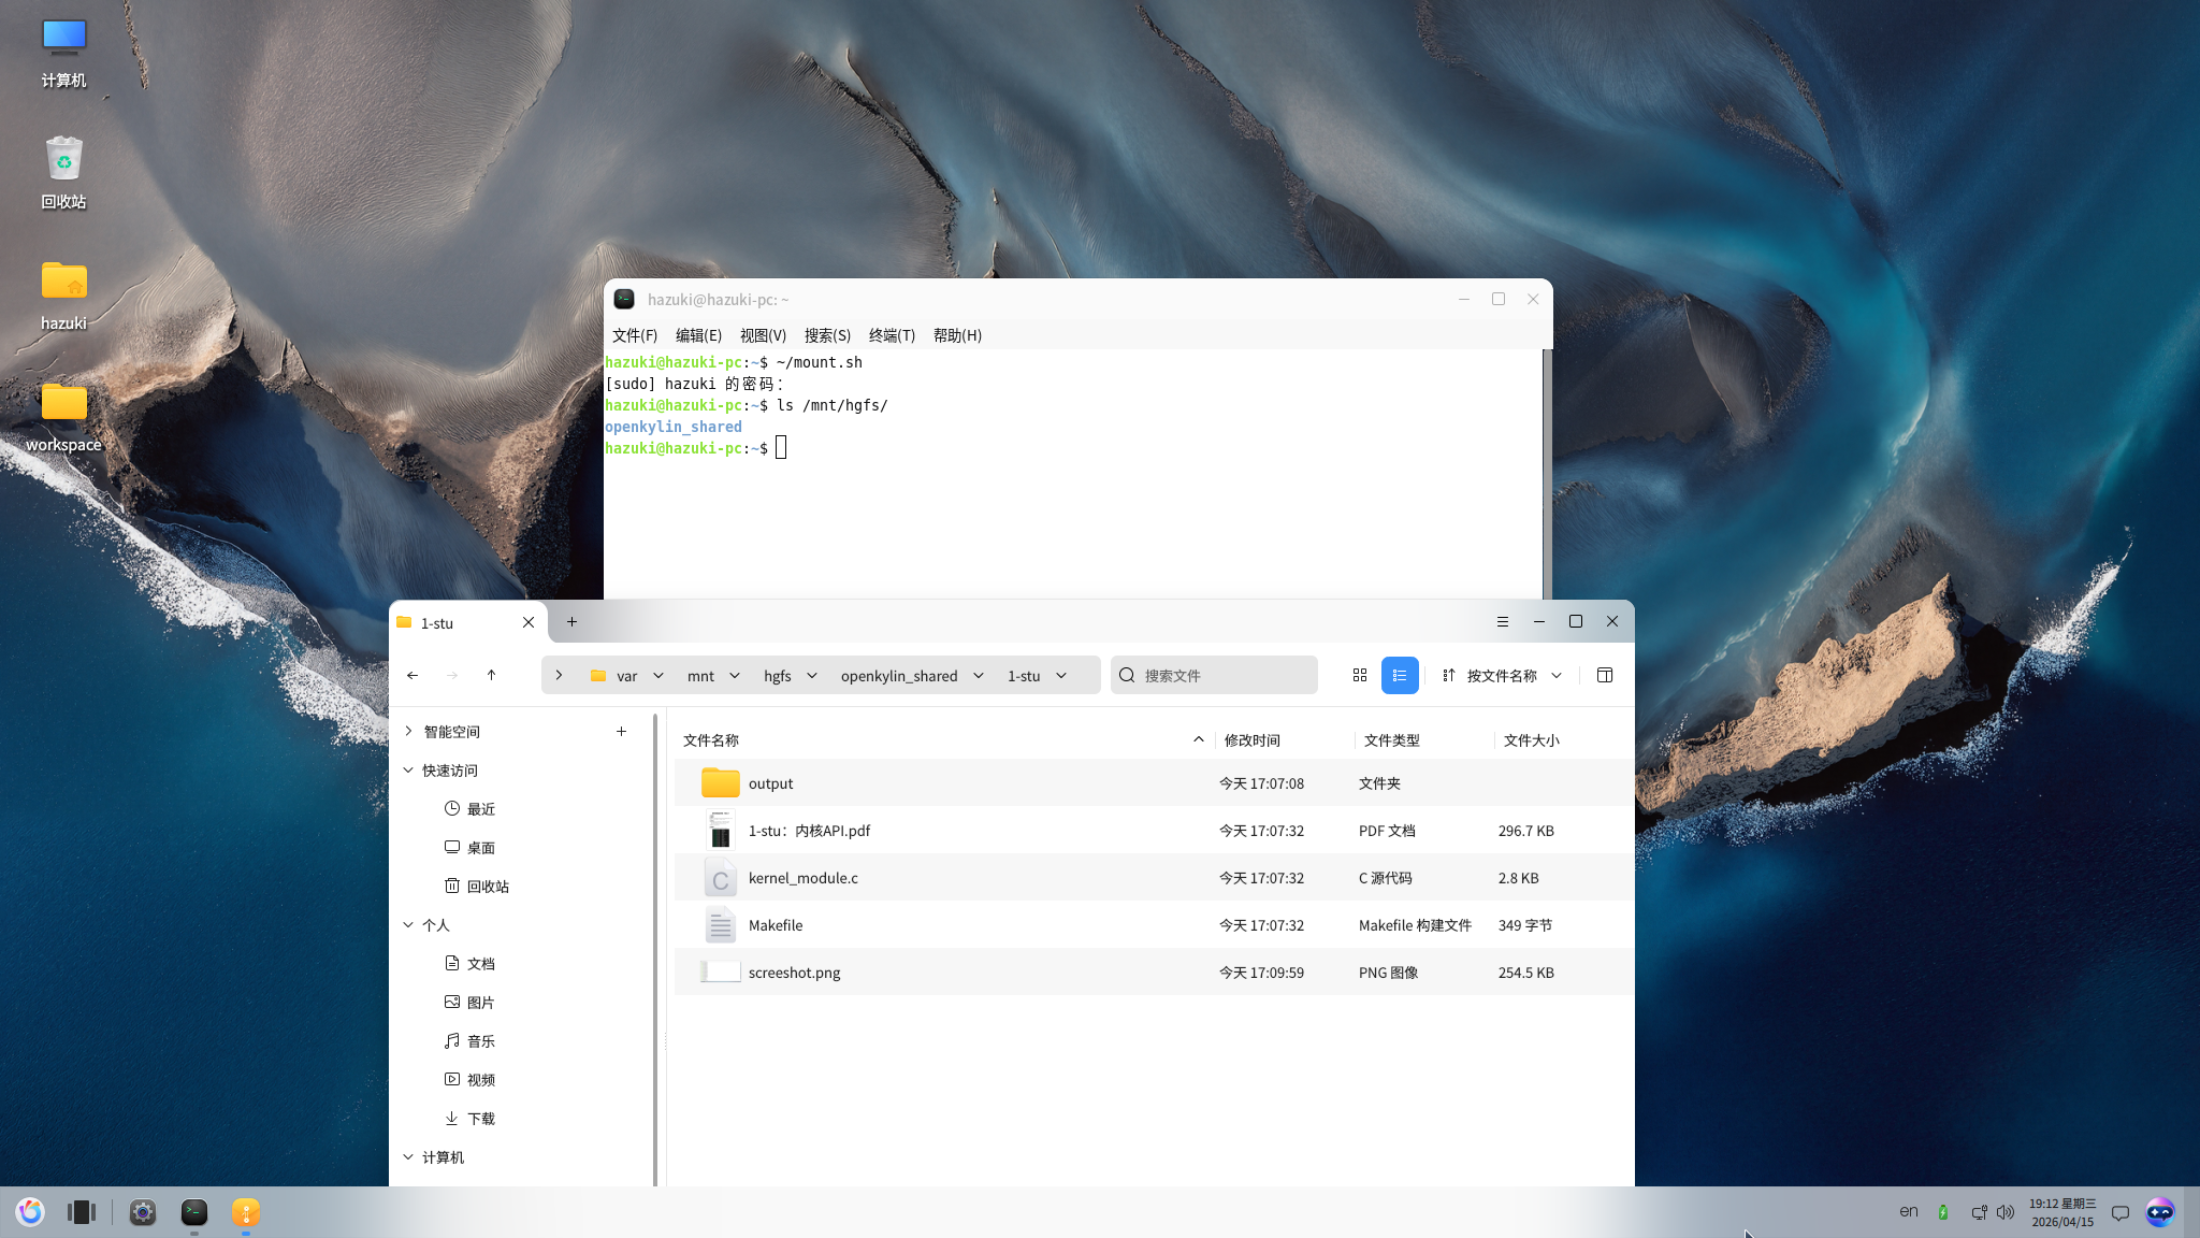Open the terminal Edit (编辑) menu
This screenshot has height=1238, width=2200.
click(698, 335)
